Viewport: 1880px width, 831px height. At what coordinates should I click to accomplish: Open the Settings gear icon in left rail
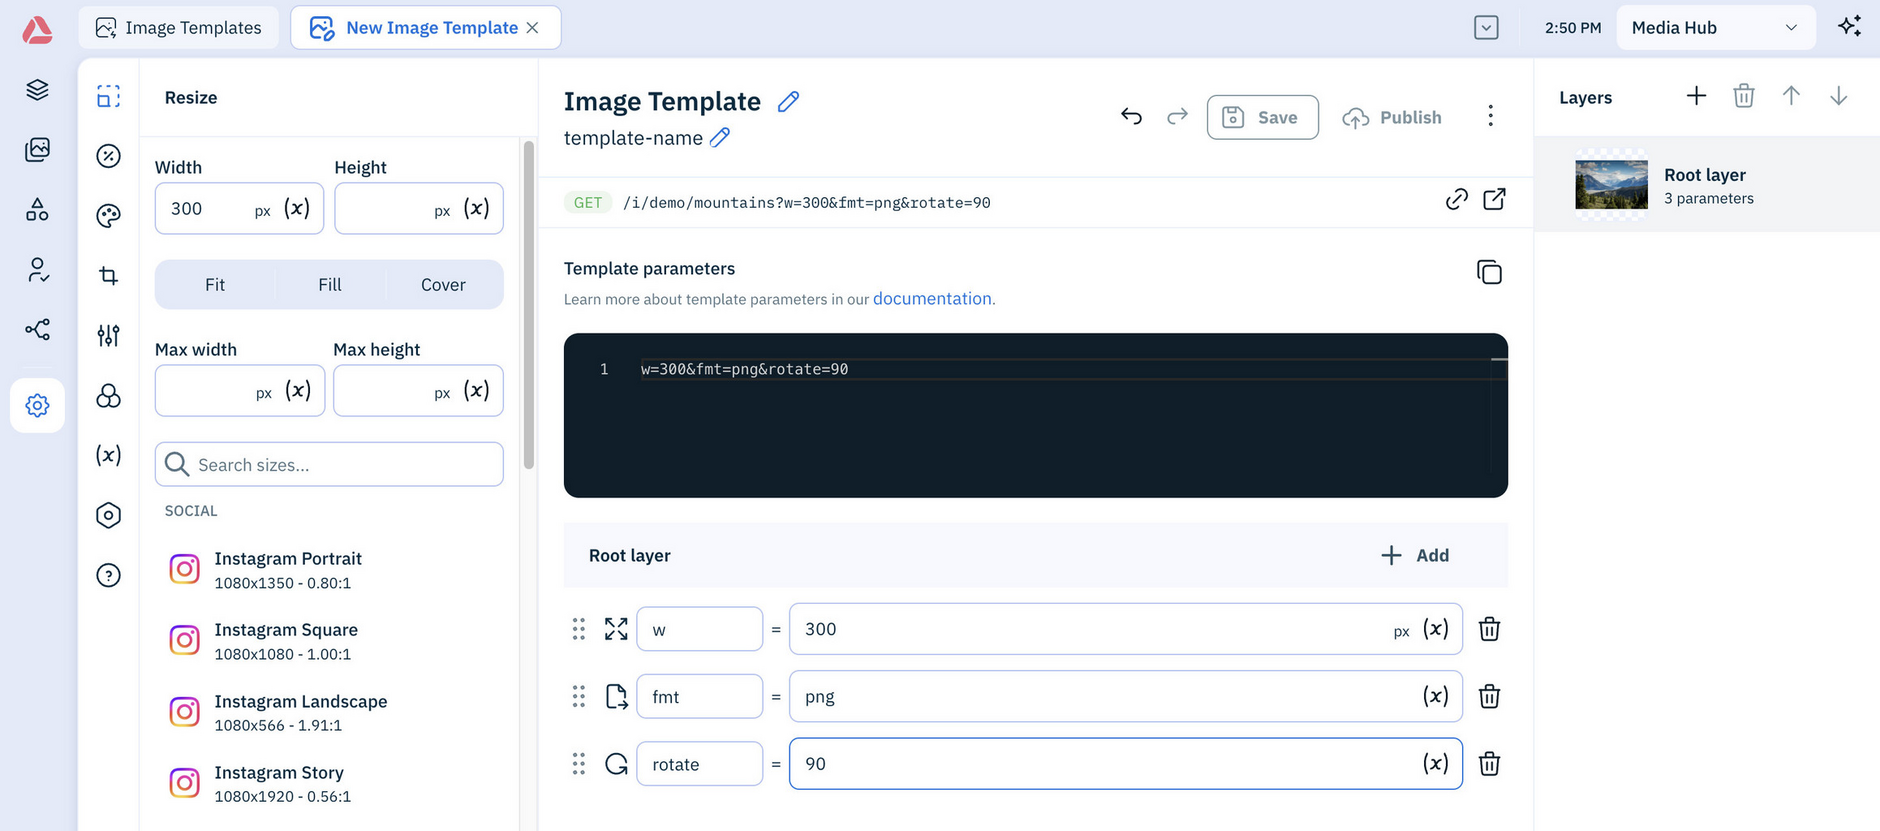37,405
